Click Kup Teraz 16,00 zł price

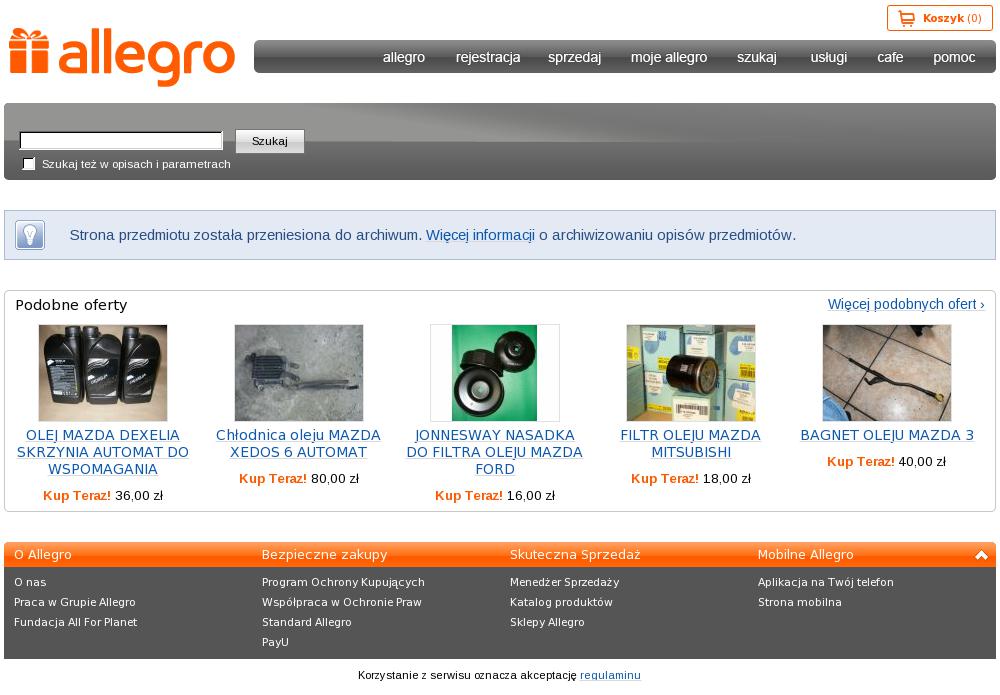tap(494, 495)
